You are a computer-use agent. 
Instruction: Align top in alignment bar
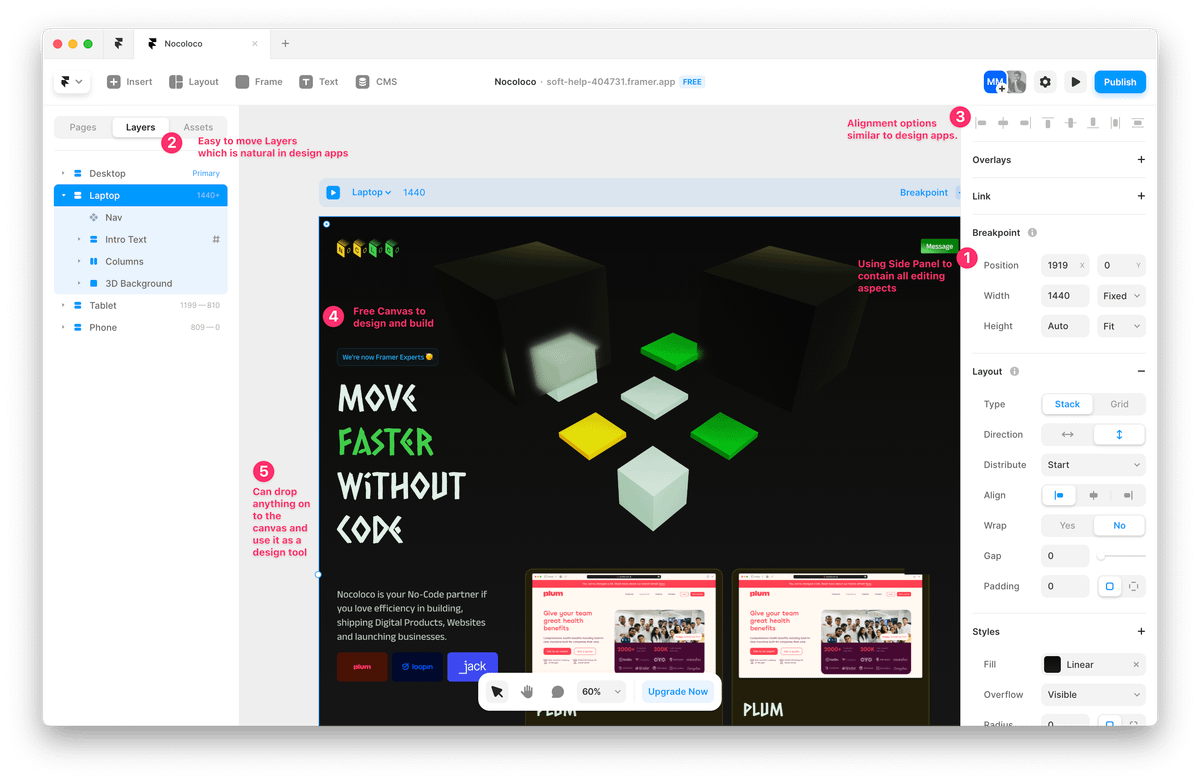1048,123
